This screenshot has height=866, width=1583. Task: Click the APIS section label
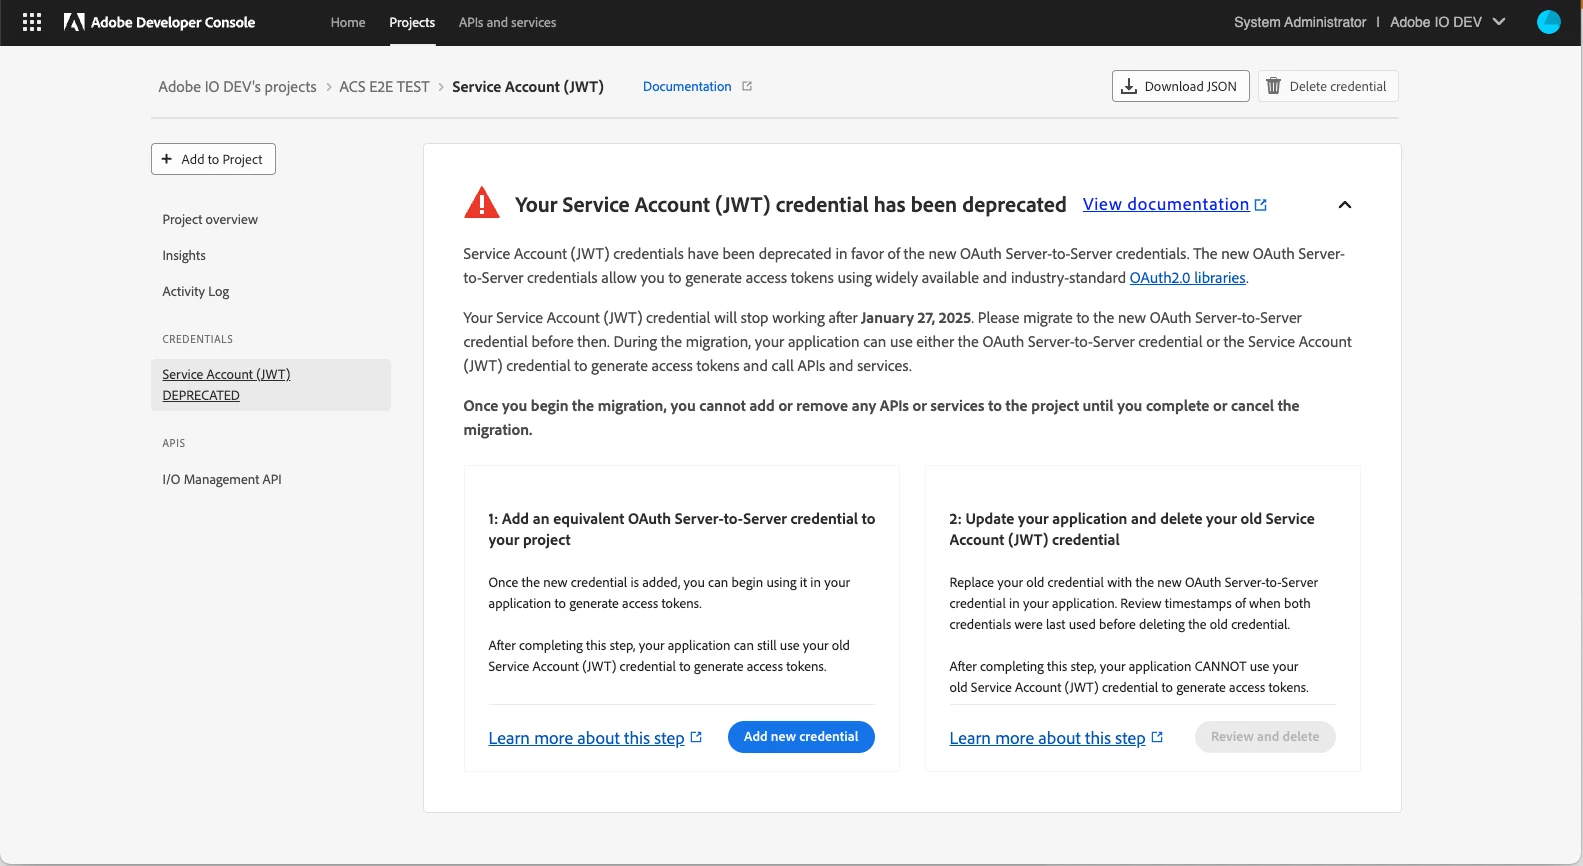(174, 443)
